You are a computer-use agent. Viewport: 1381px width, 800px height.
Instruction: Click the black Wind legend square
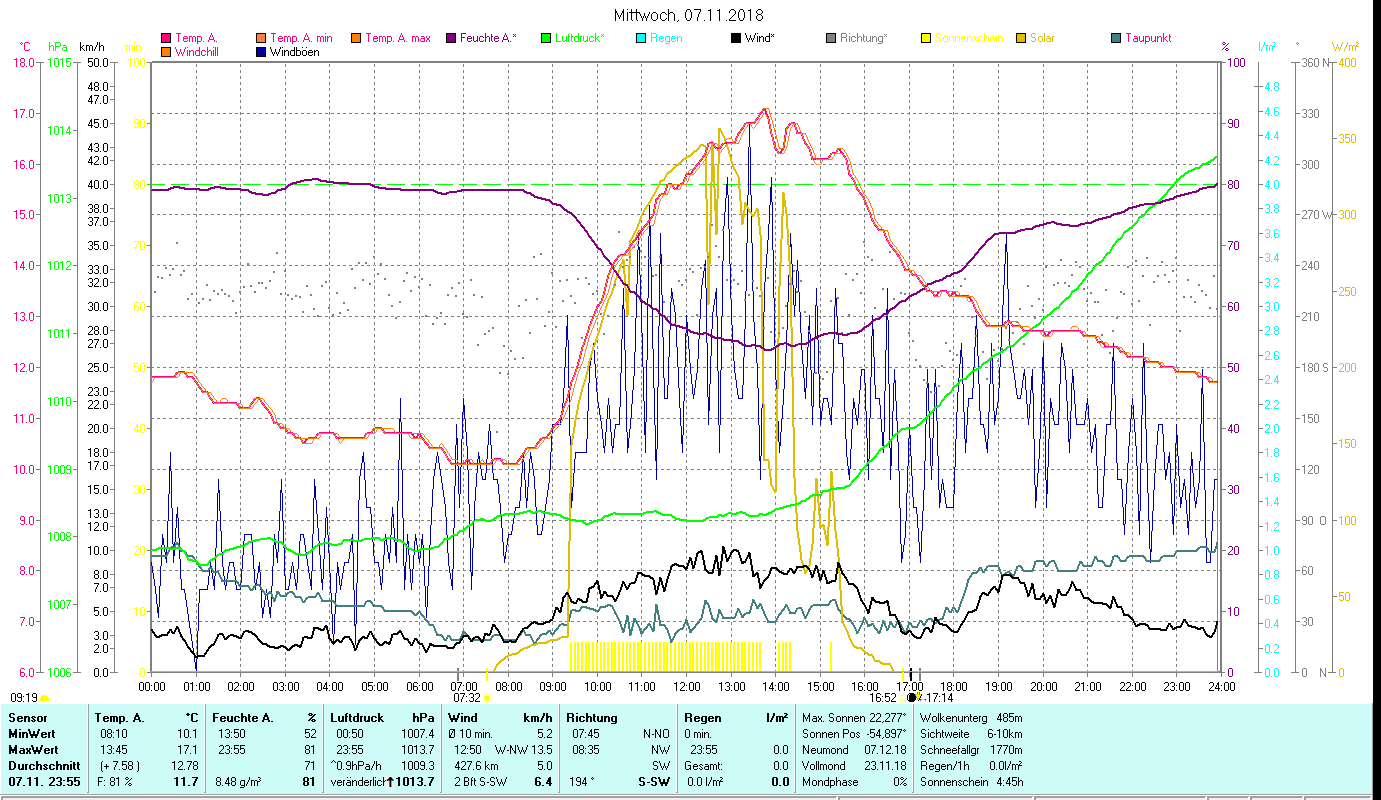[x=736, y=39]
